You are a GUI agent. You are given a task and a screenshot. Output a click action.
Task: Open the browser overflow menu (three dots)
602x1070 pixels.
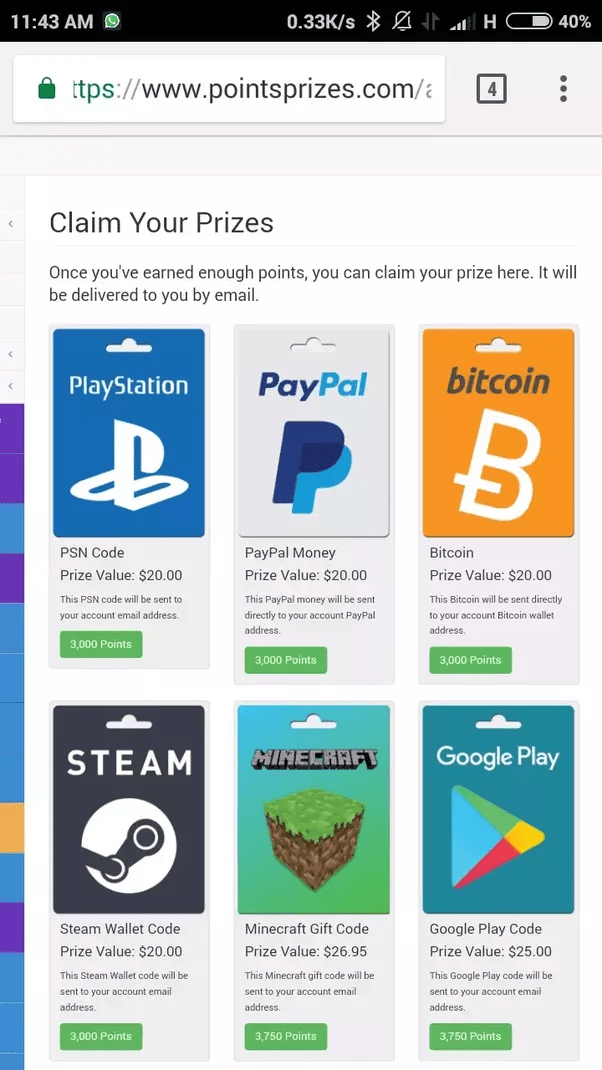pyautogui.click(x=563, y=88)
